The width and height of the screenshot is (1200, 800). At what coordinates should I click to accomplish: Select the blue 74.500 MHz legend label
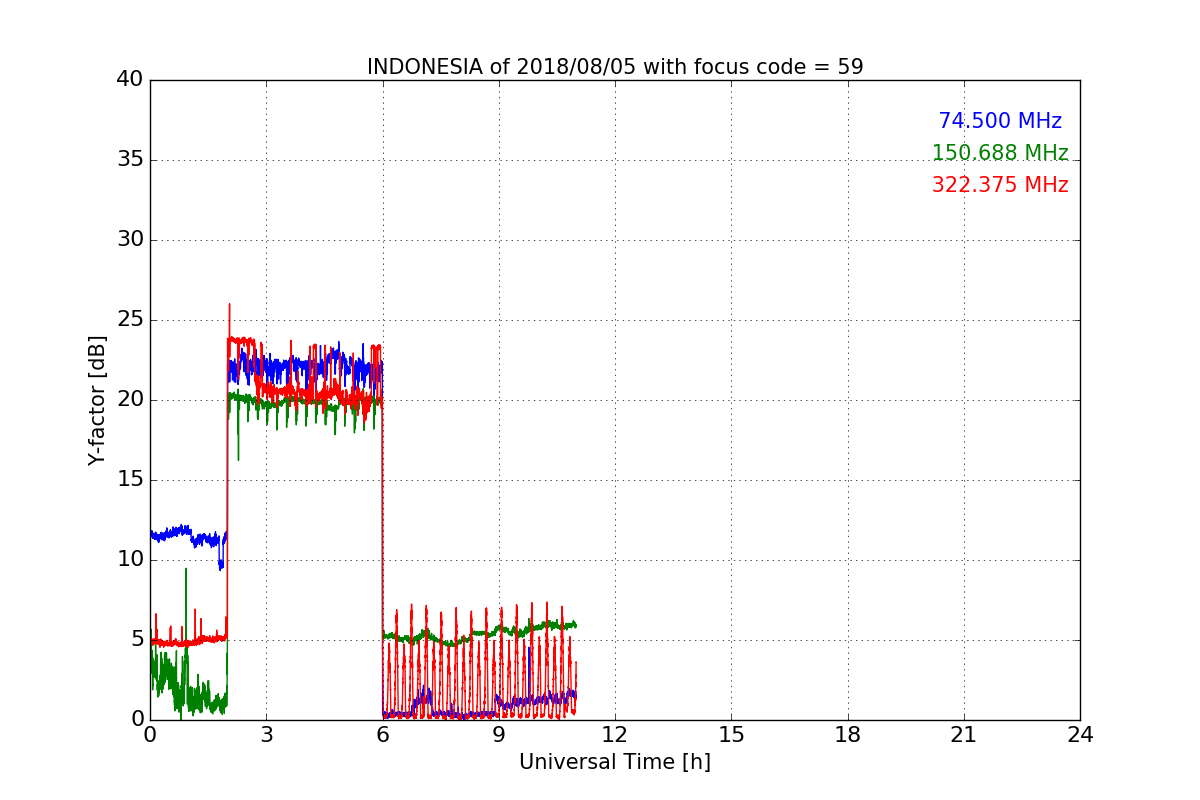coord(1000,121)
